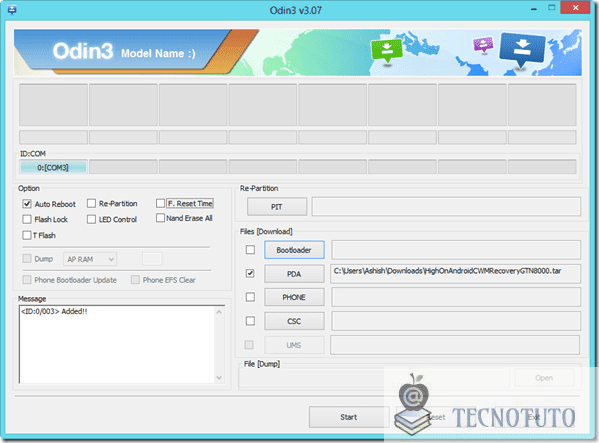Open the AP RAM dropdown
The image size is (599, 443).
pyautogui.click(x=90, y=259)
